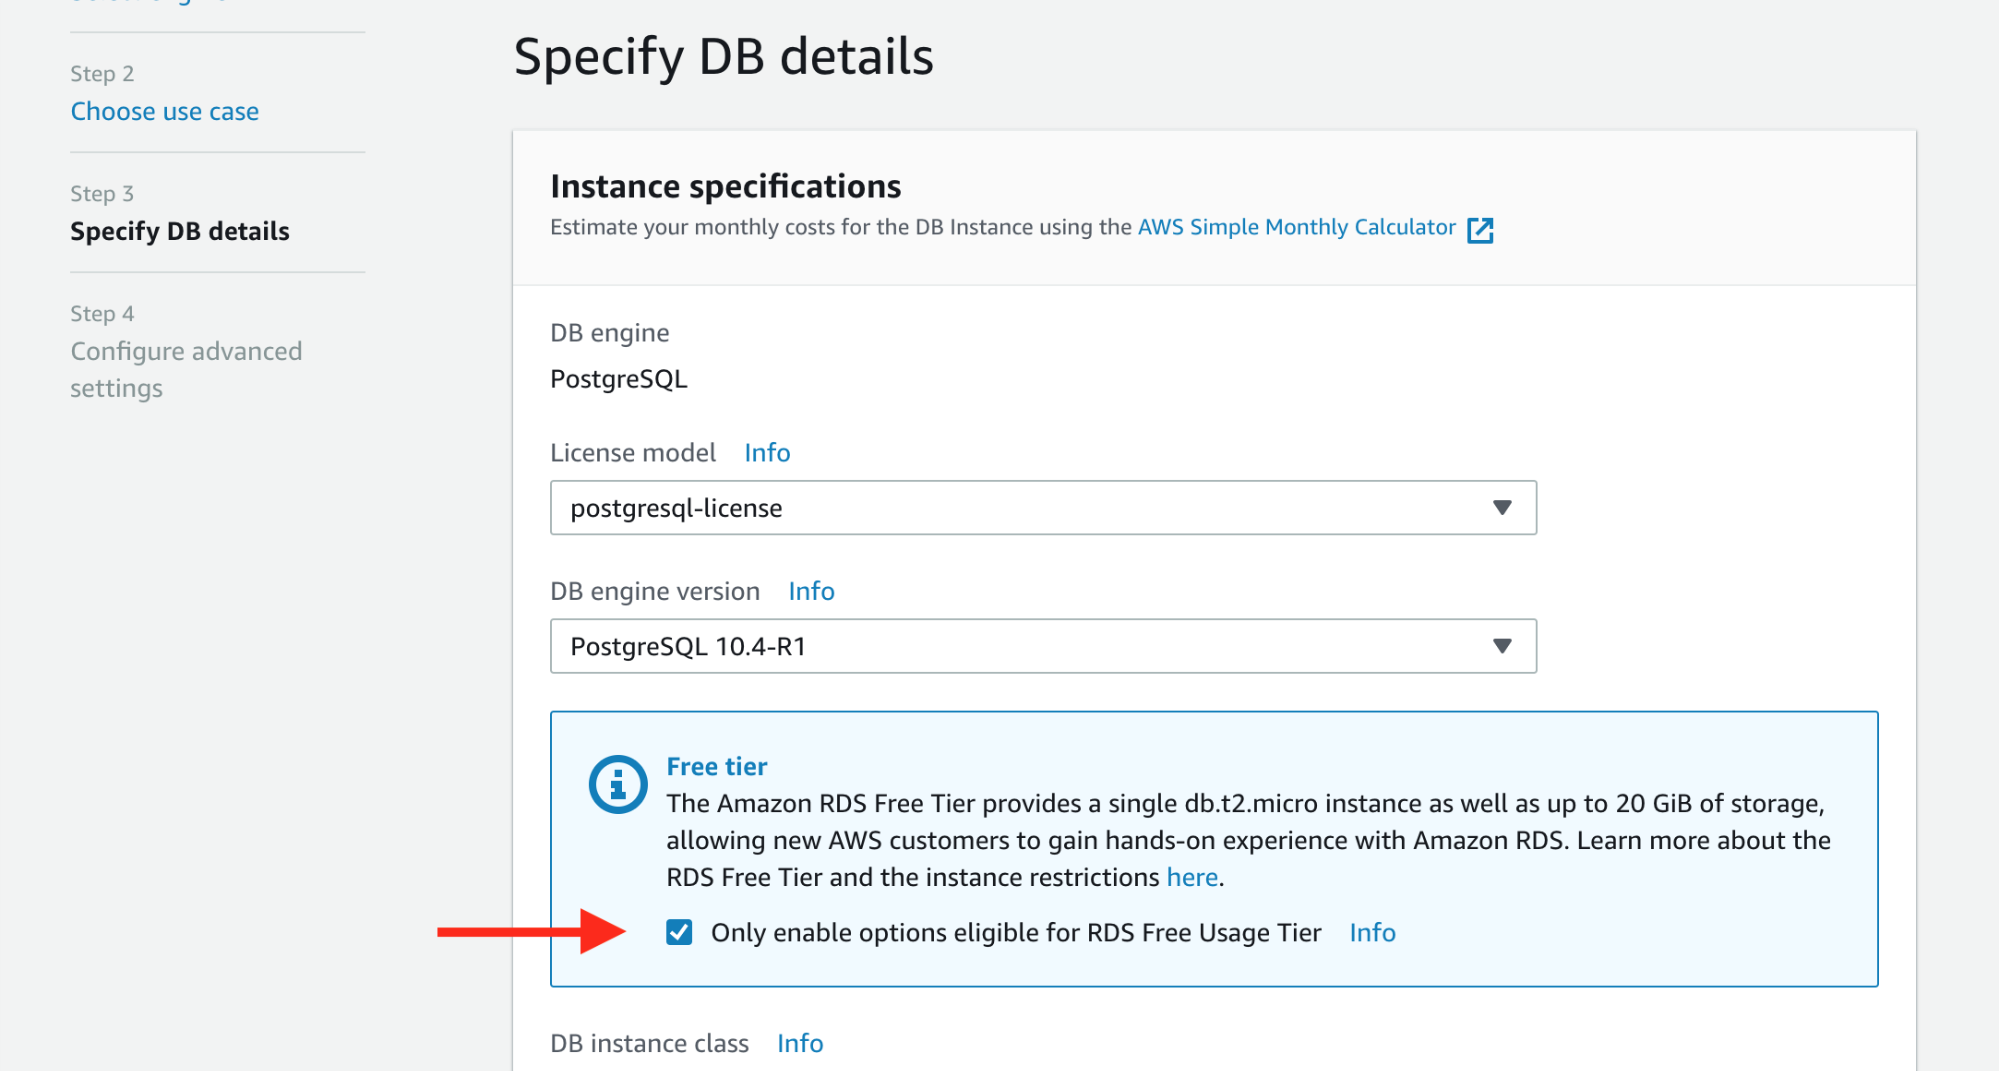Click arrow of License model dropdown

1502,508
